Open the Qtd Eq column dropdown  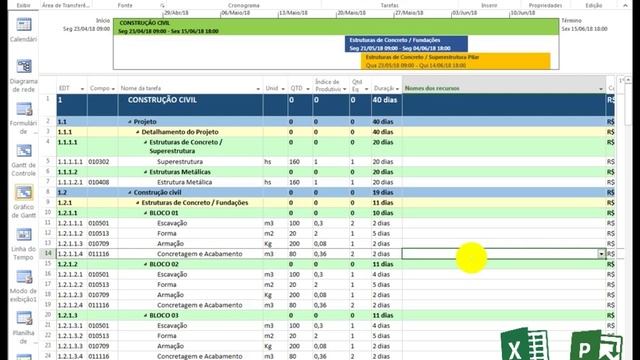pyautogui.click(x=366, y=89)
